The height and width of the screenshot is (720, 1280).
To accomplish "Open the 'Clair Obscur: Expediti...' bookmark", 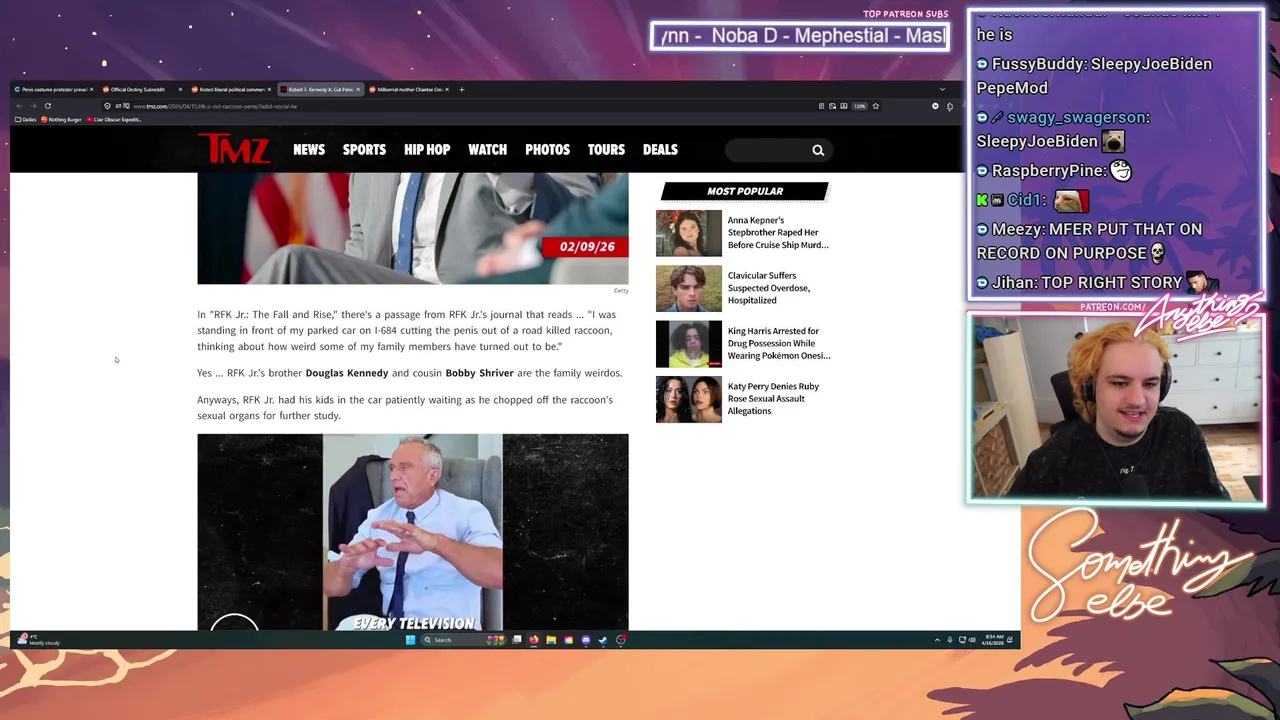I will (x=114, y=119).
